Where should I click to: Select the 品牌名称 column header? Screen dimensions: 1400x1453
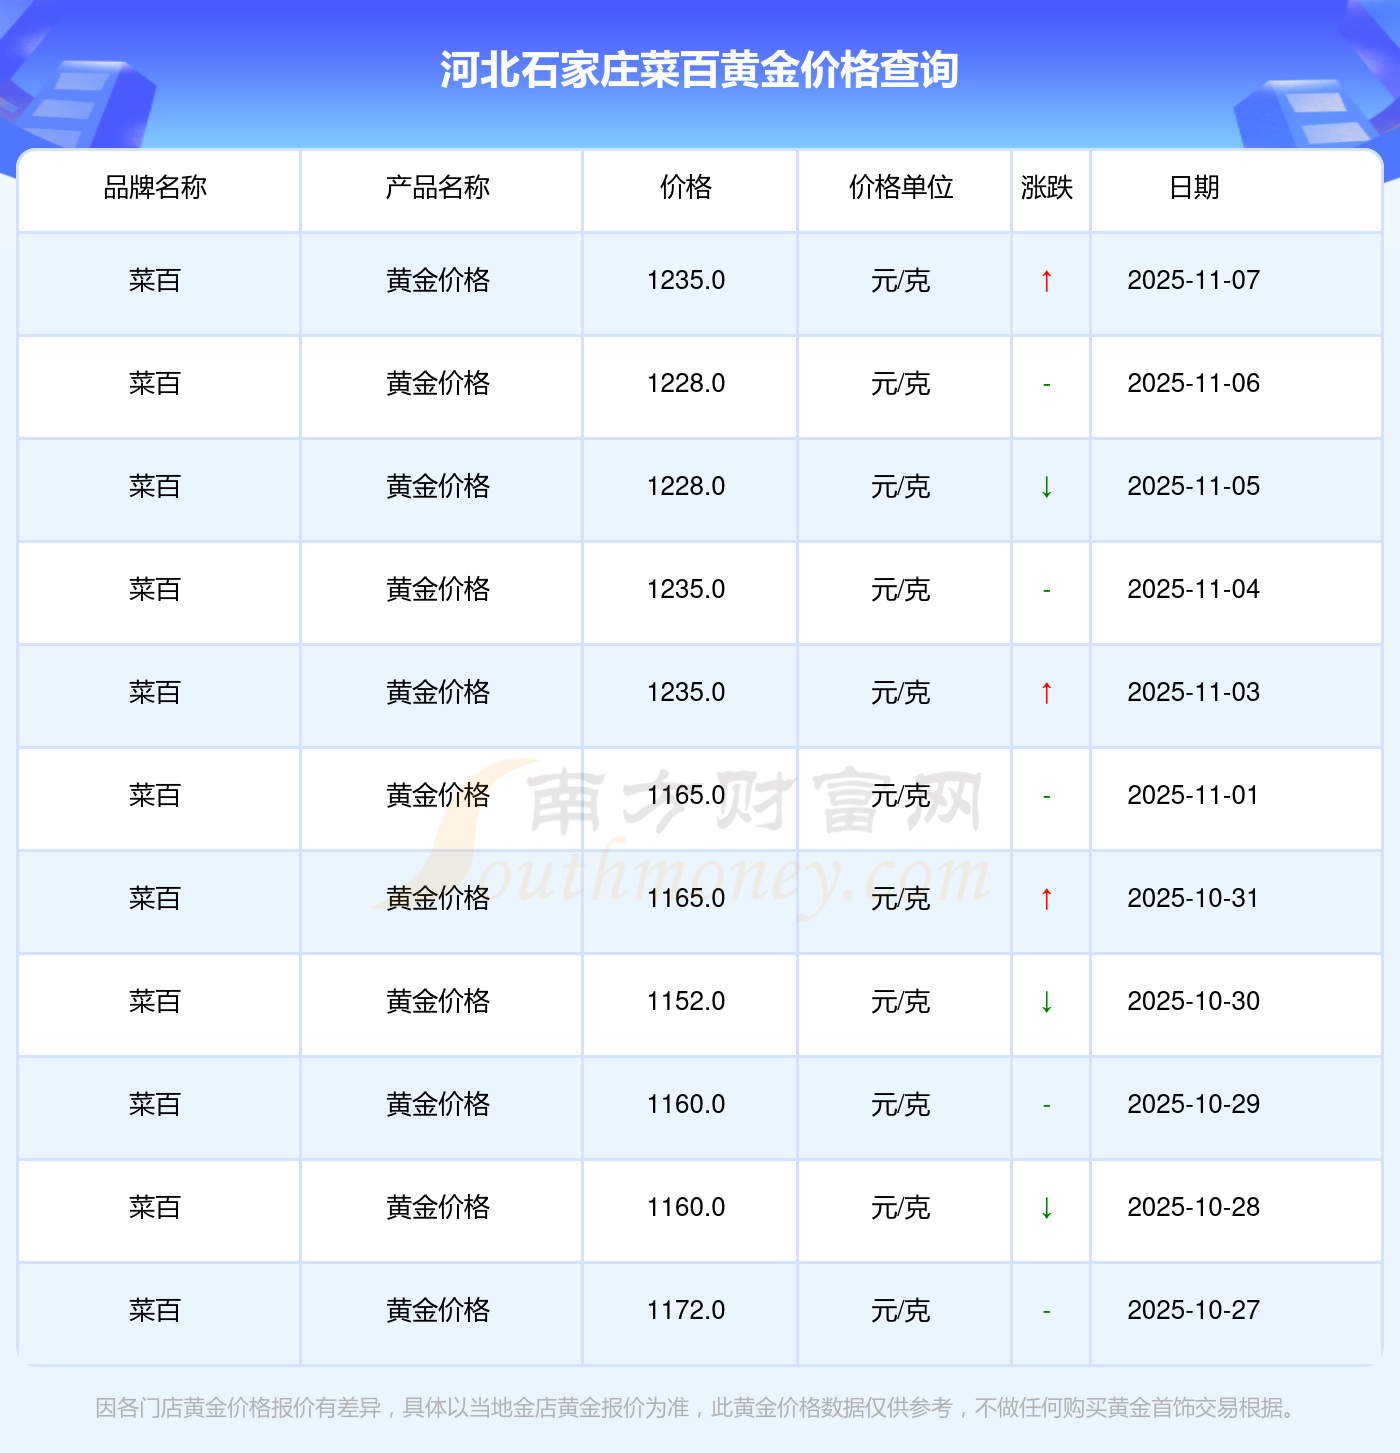pos(155,187)
